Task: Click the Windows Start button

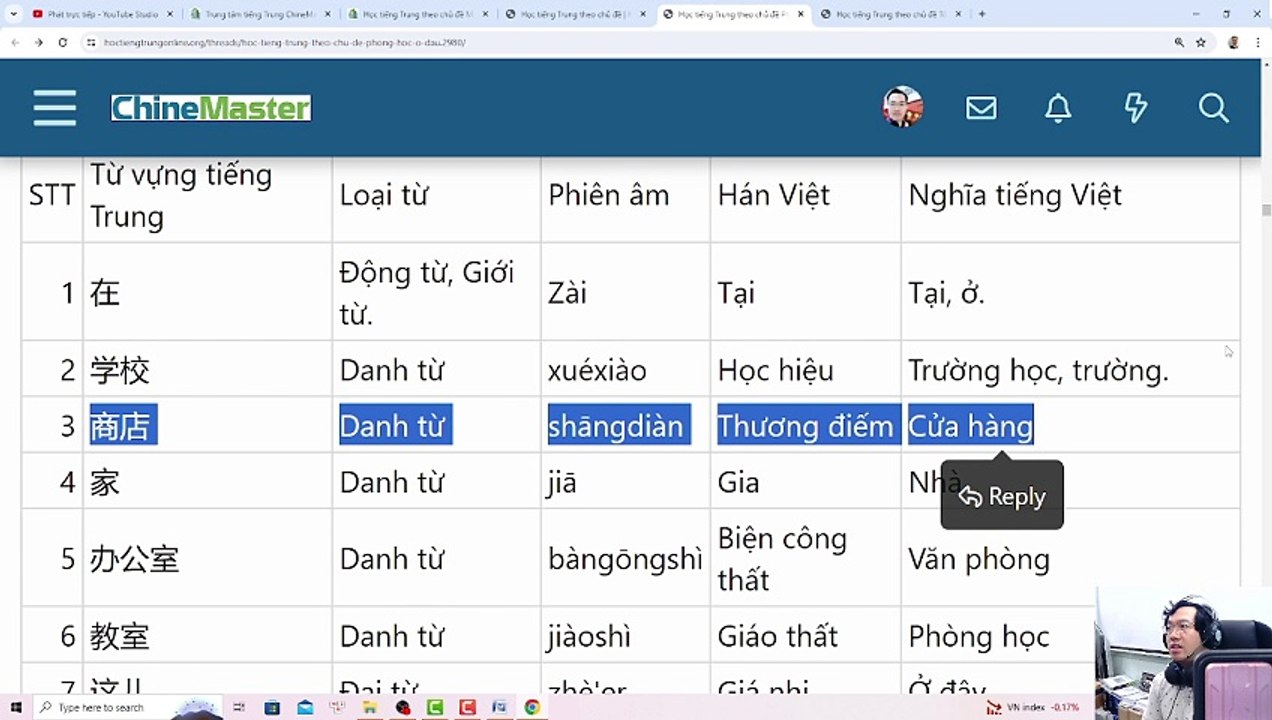Action: tap(16, 707)
